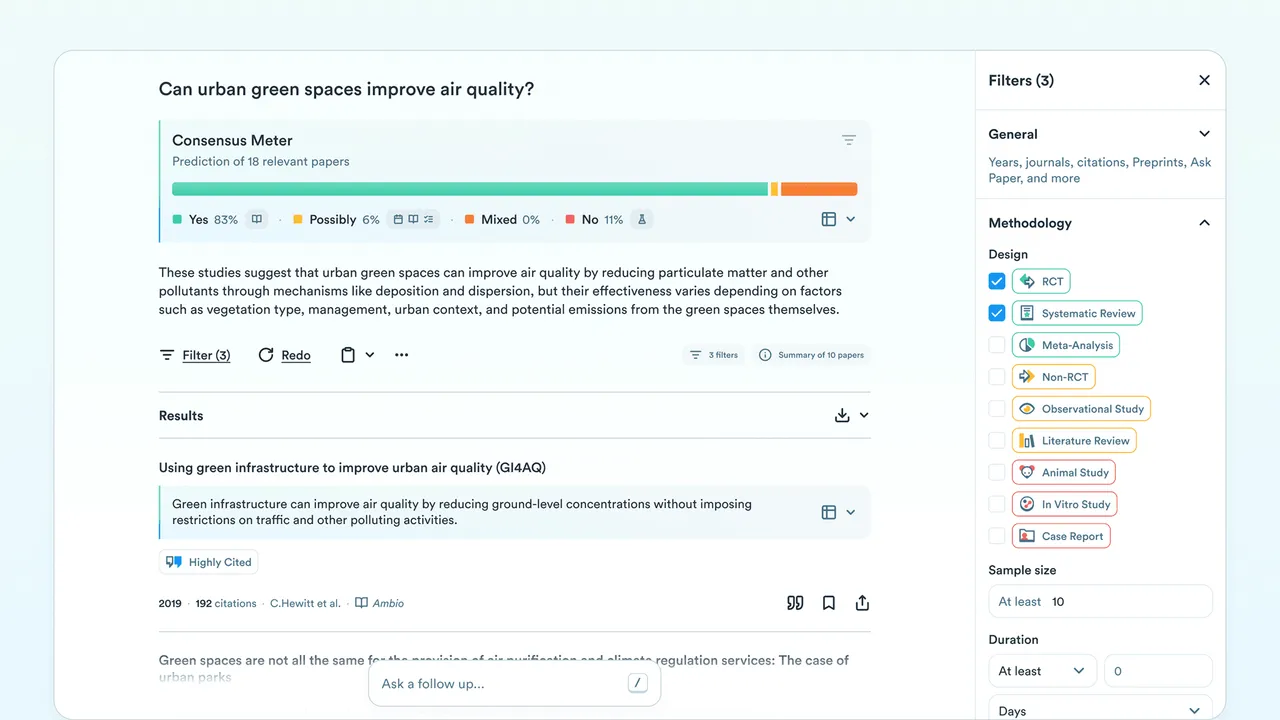This screenshot has height=720, width=1280.
Task: Click the Ambio journal link
Action: pyautogui.click(x=380, y=603)
